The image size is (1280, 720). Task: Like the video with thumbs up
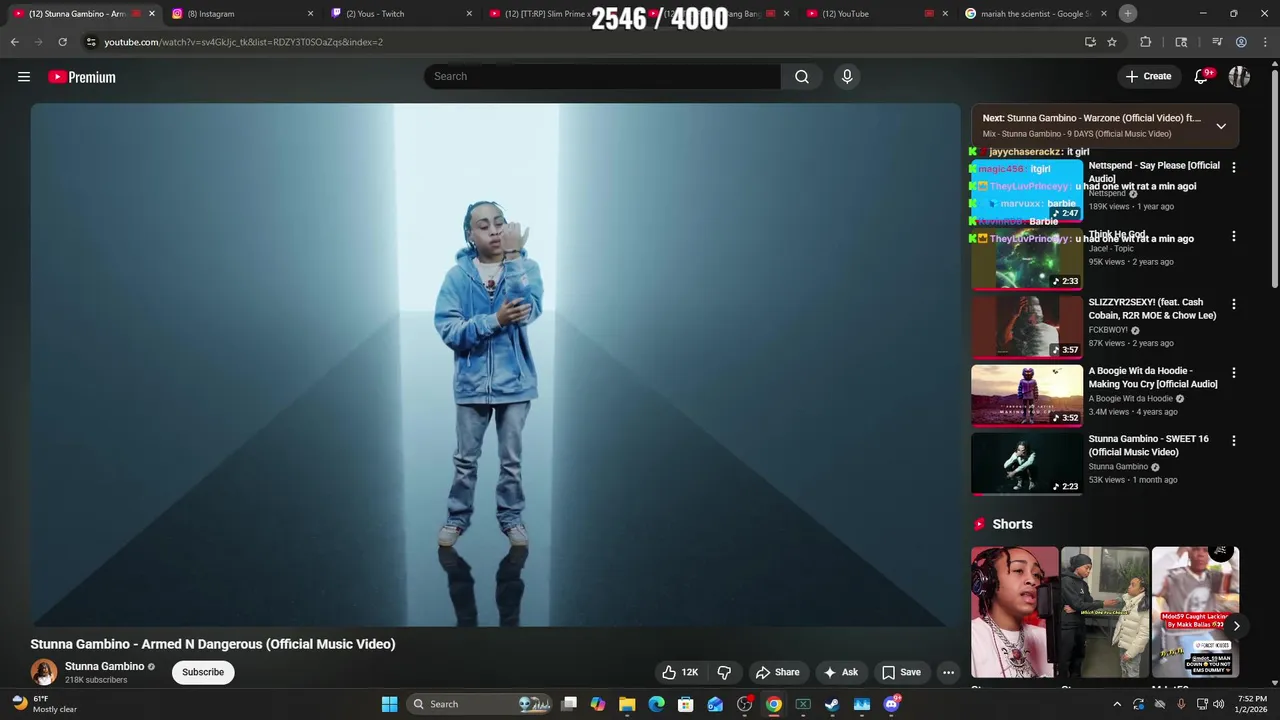pos(680,672)
